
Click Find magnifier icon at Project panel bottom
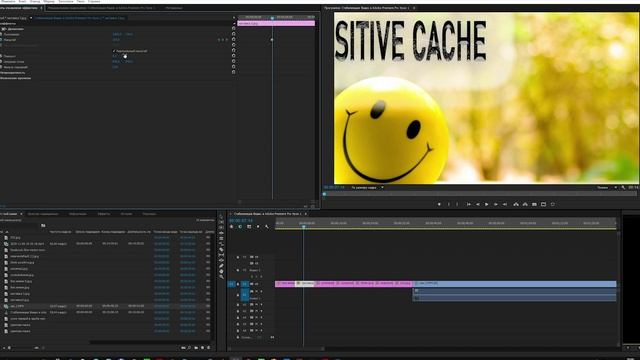click(x=189, y=348)
